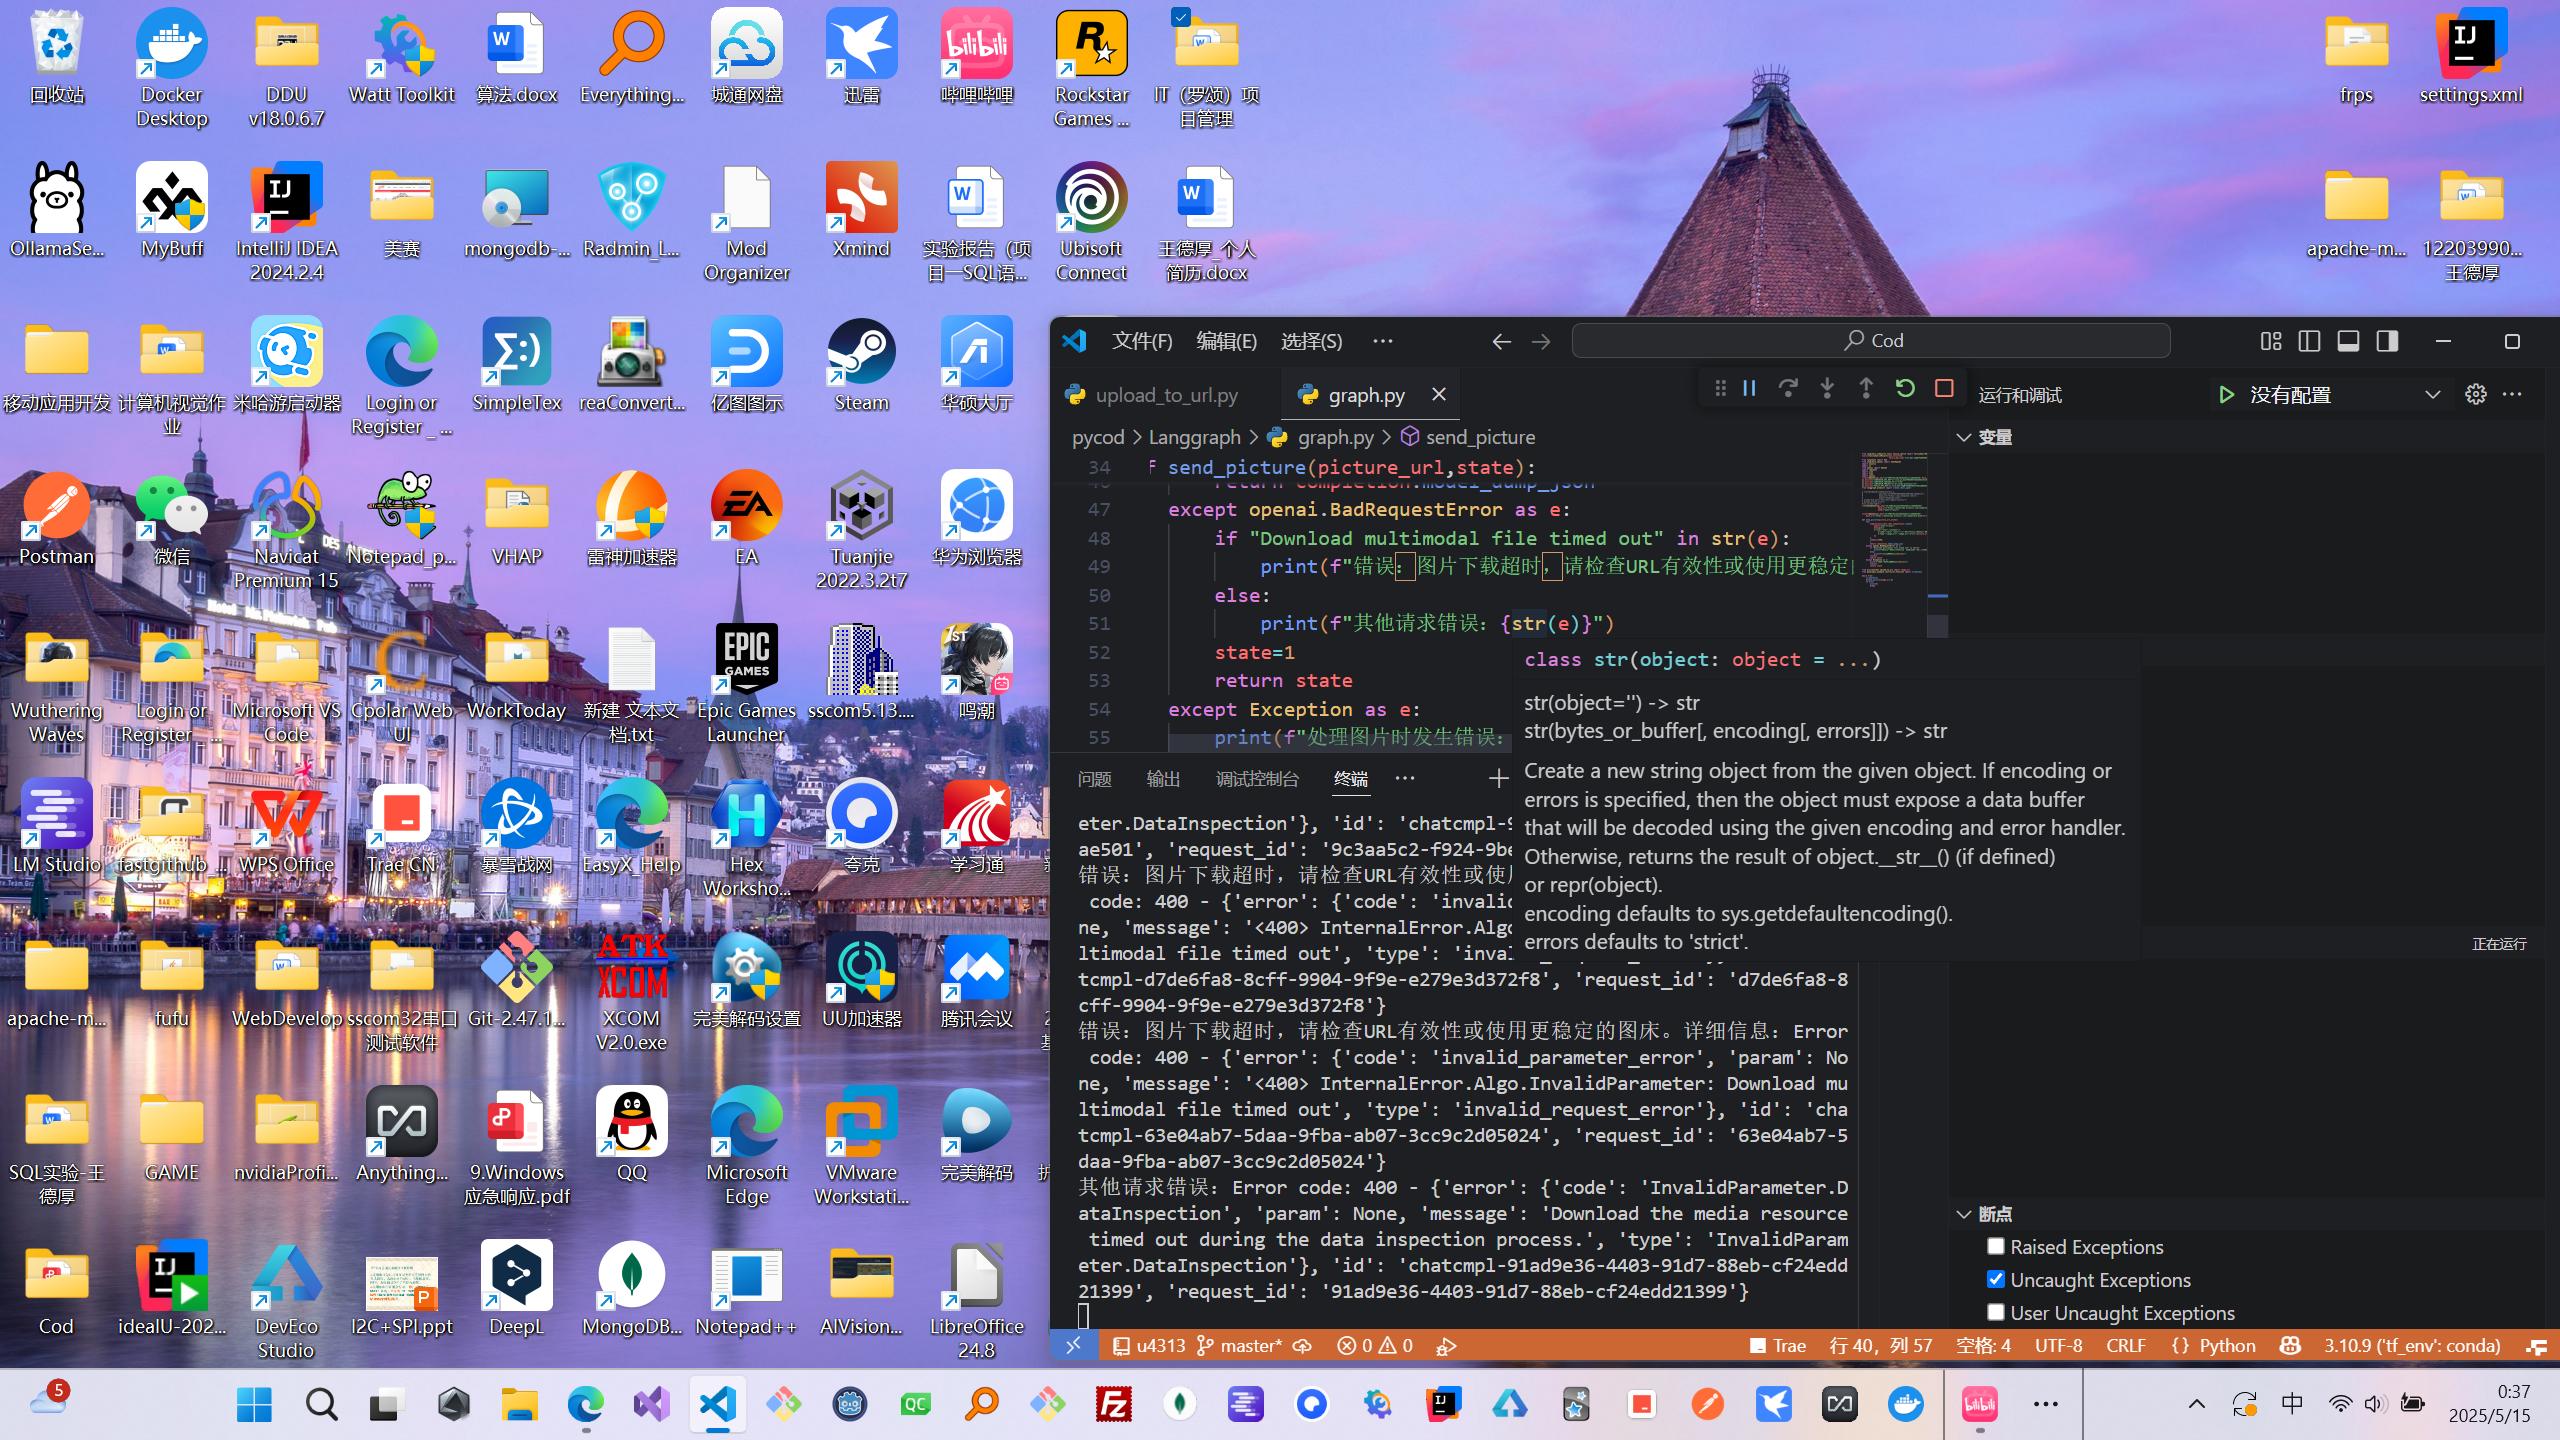Collapse the 变量 section
This screenshot has height=1440, width=2560.
point(1964,437)
